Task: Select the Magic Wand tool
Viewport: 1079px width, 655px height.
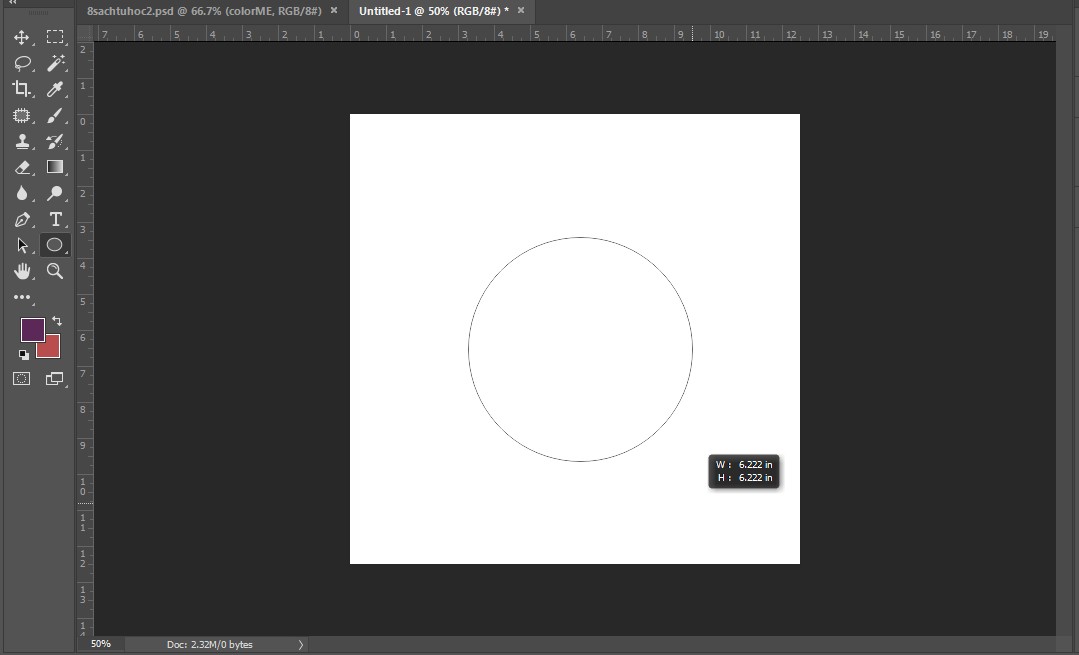Action: (x=55, y=63)
